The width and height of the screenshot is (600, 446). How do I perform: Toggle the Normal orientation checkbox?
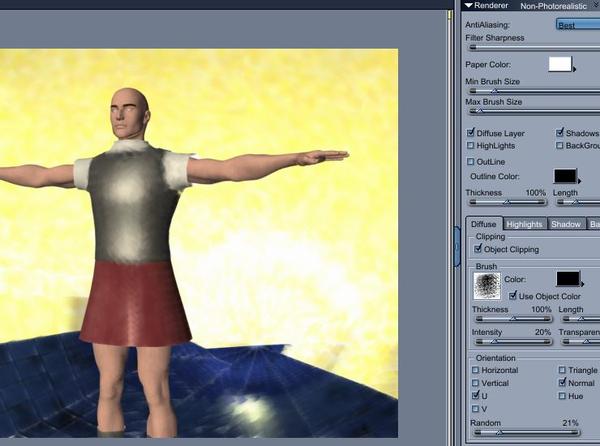coord(562,382)
